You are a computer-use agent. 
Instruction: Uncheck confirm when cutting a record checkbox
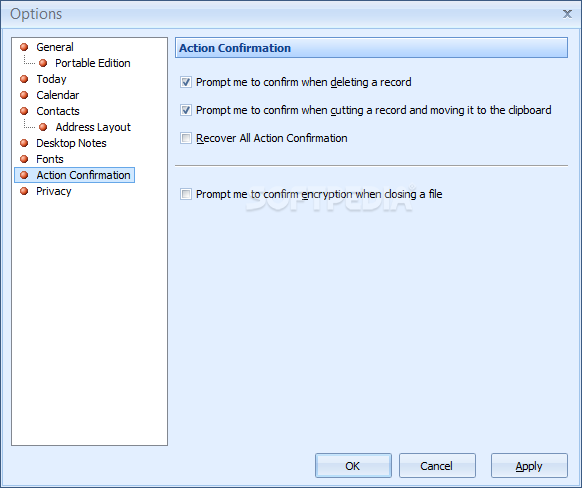pyautogui.click(x=186, y=110)
